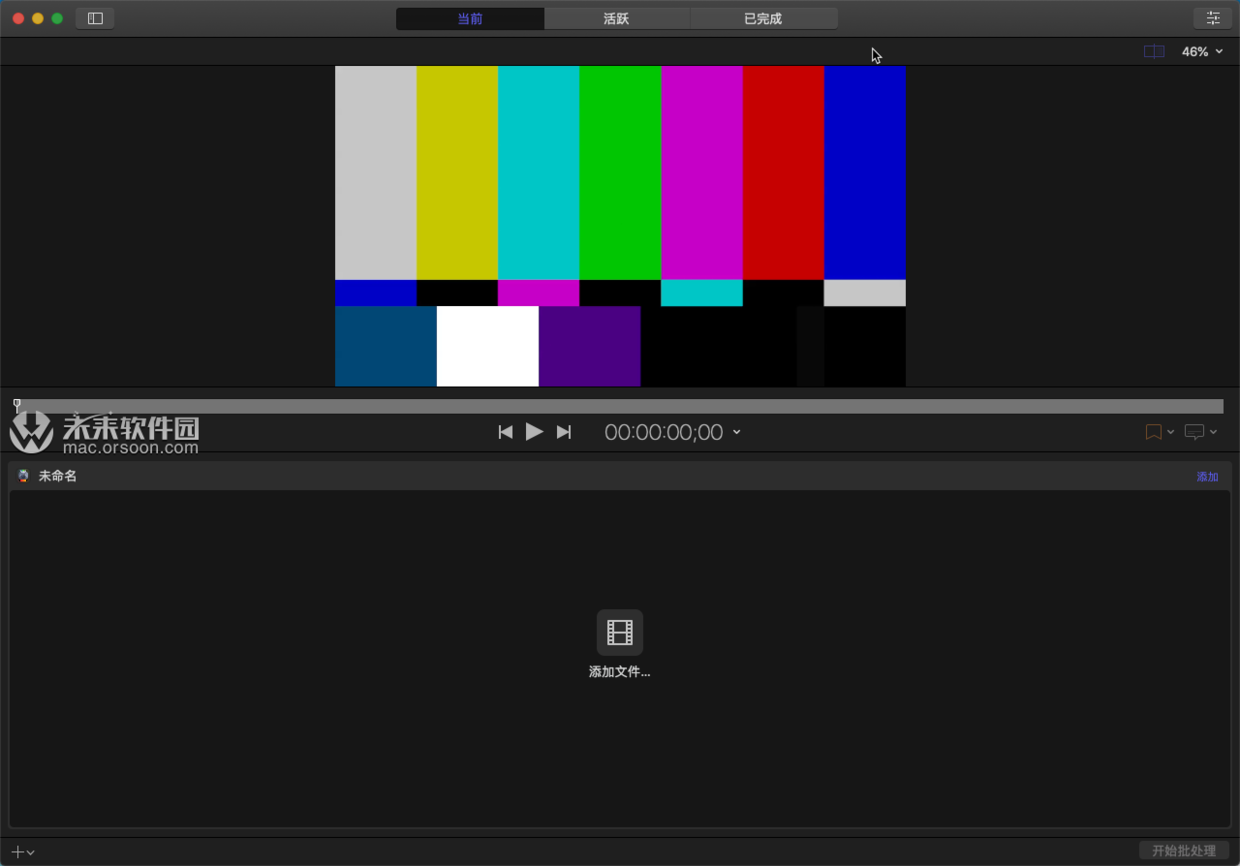The width and height of the screenshot is (1240, 866).
Task: Open the timecode display dropdown
Action: click(737, 432)
